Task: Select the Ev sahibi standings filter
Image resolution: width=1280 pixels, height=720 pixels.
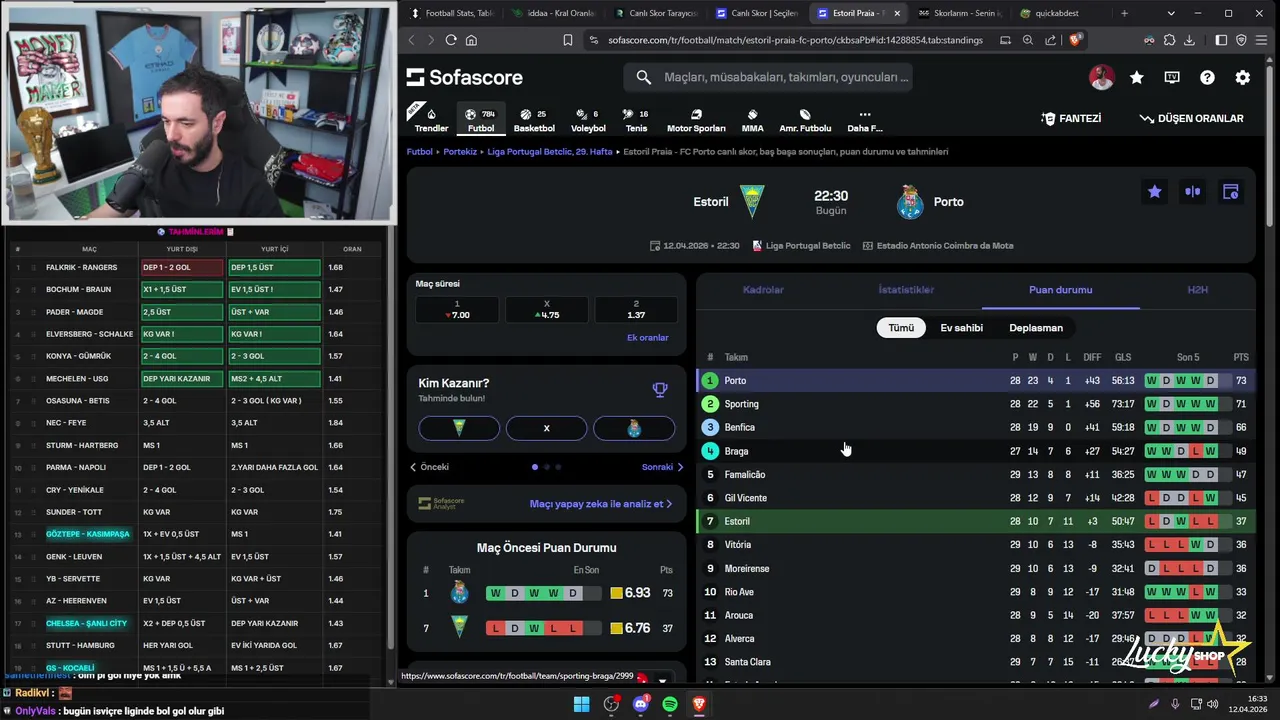Action: [x=961, y=328]
